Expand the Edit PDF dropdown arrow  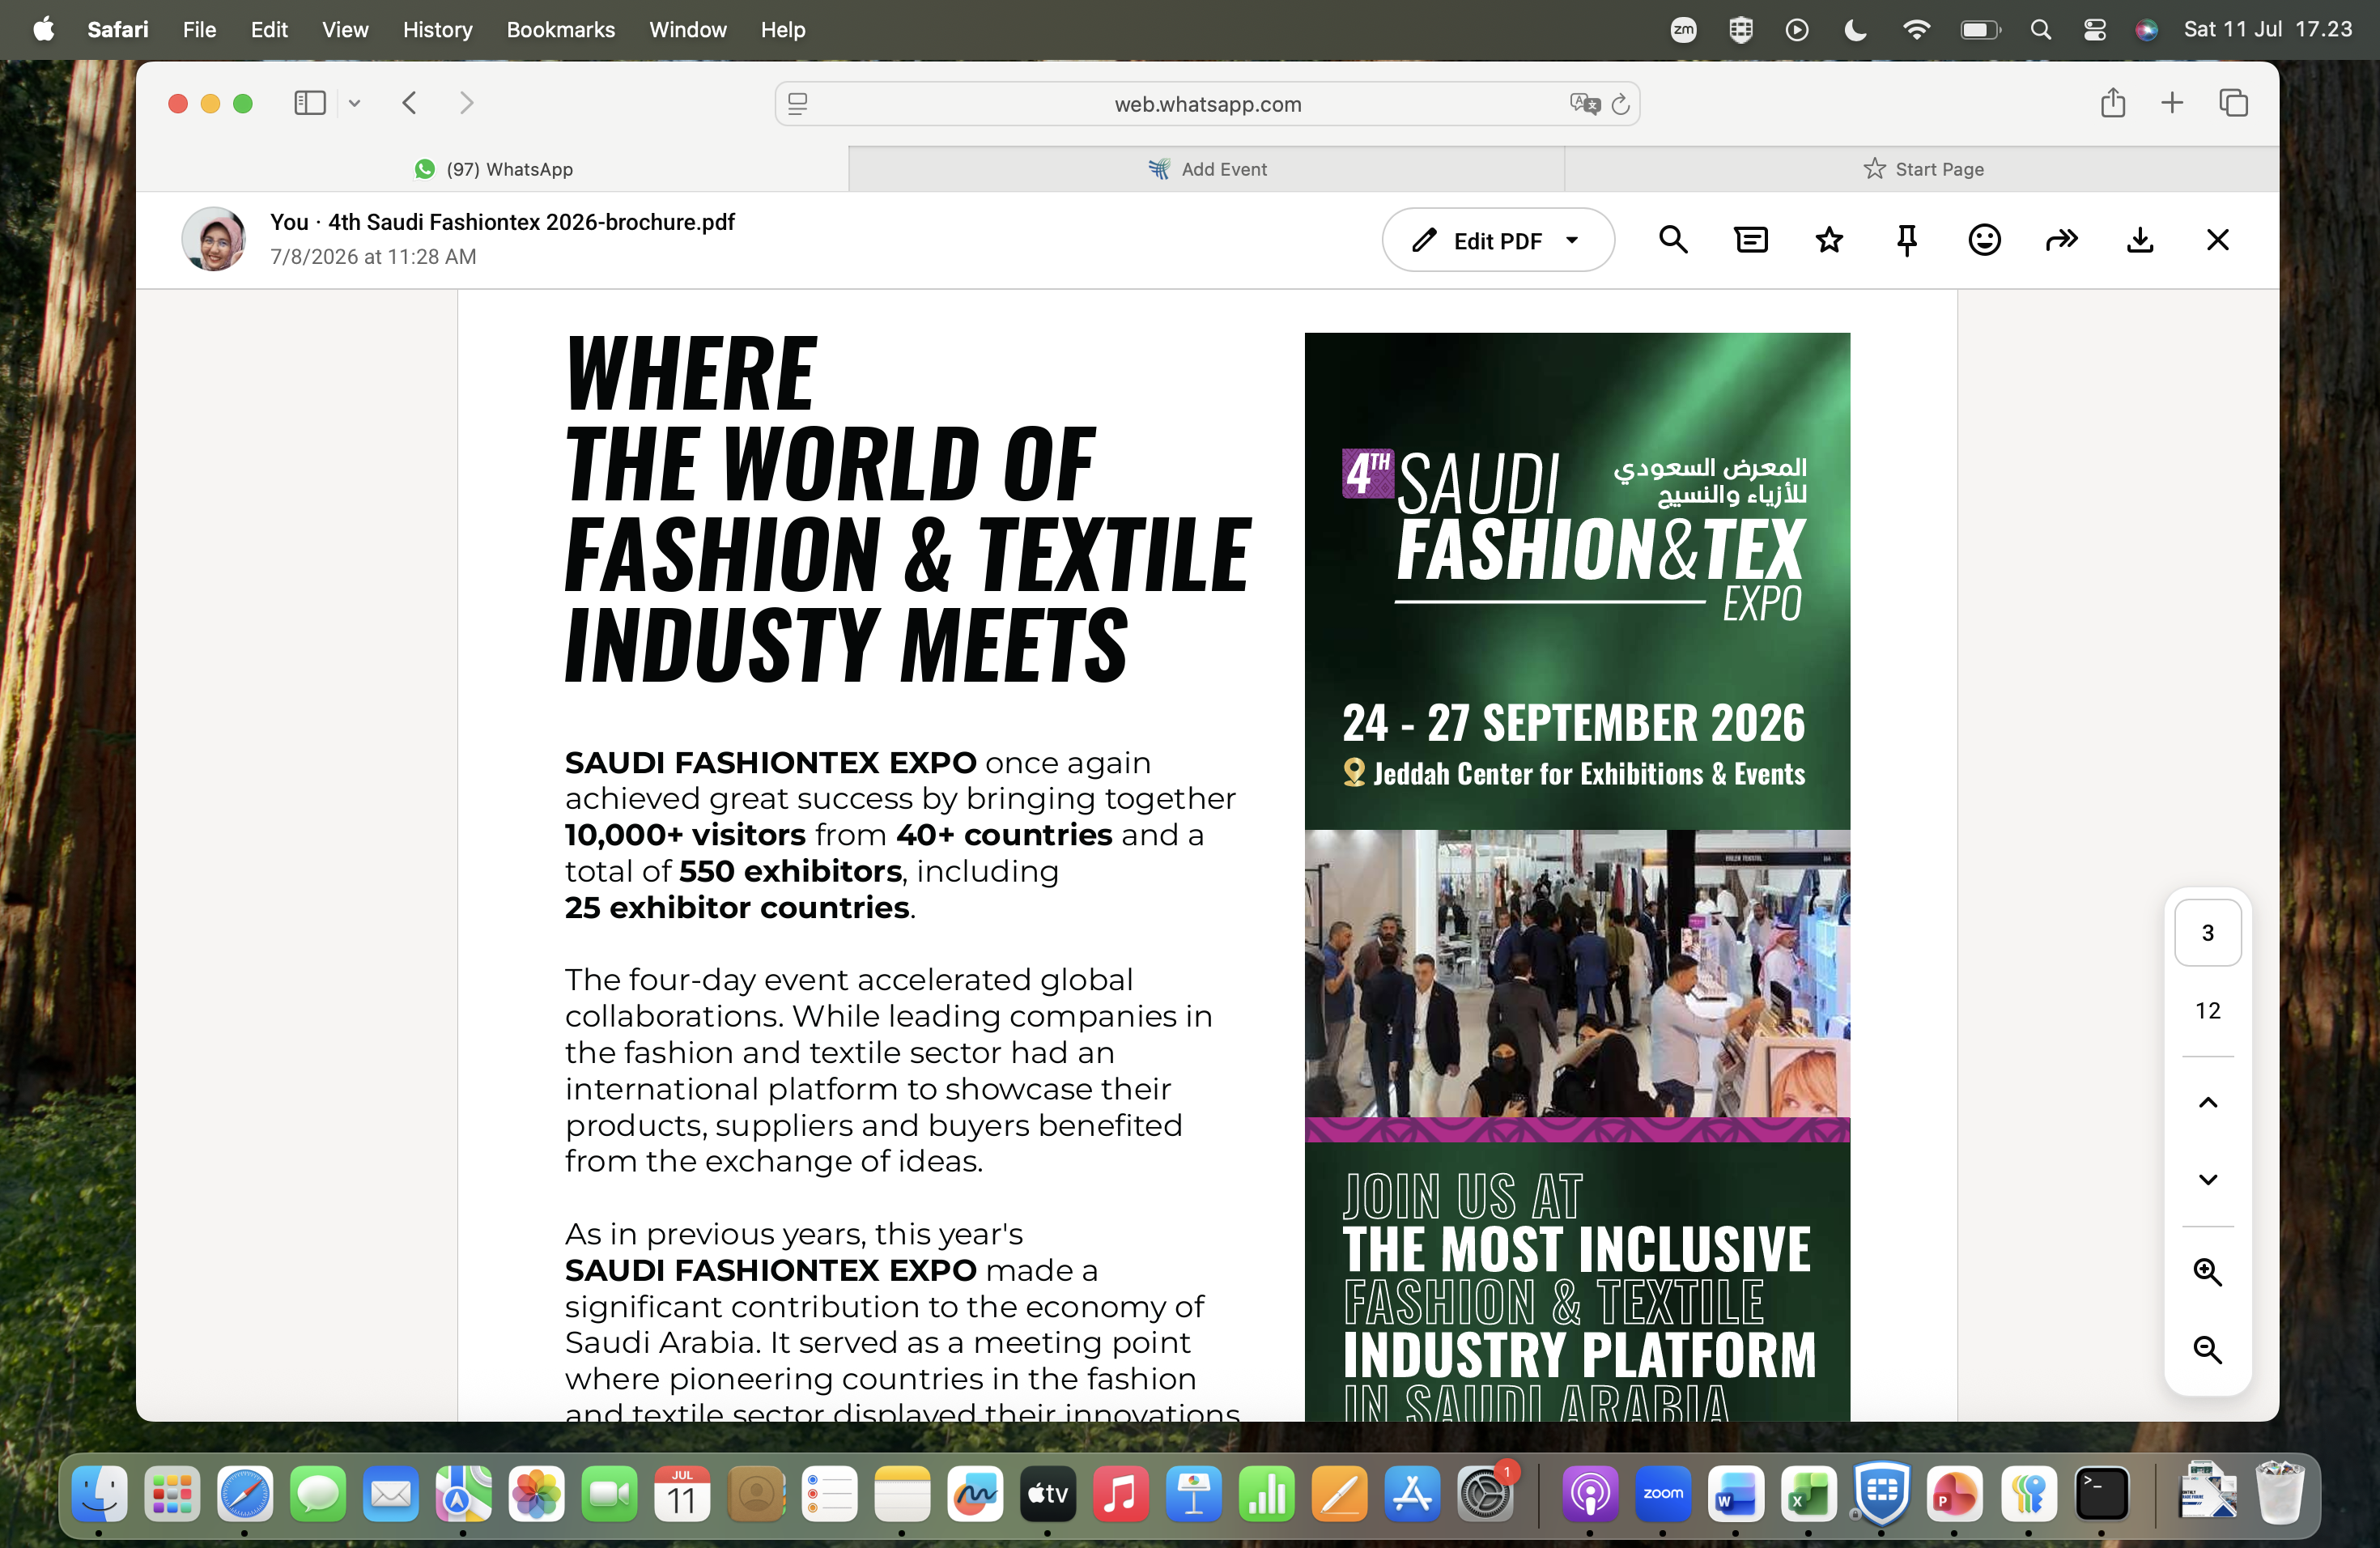tap(1572, 240)
